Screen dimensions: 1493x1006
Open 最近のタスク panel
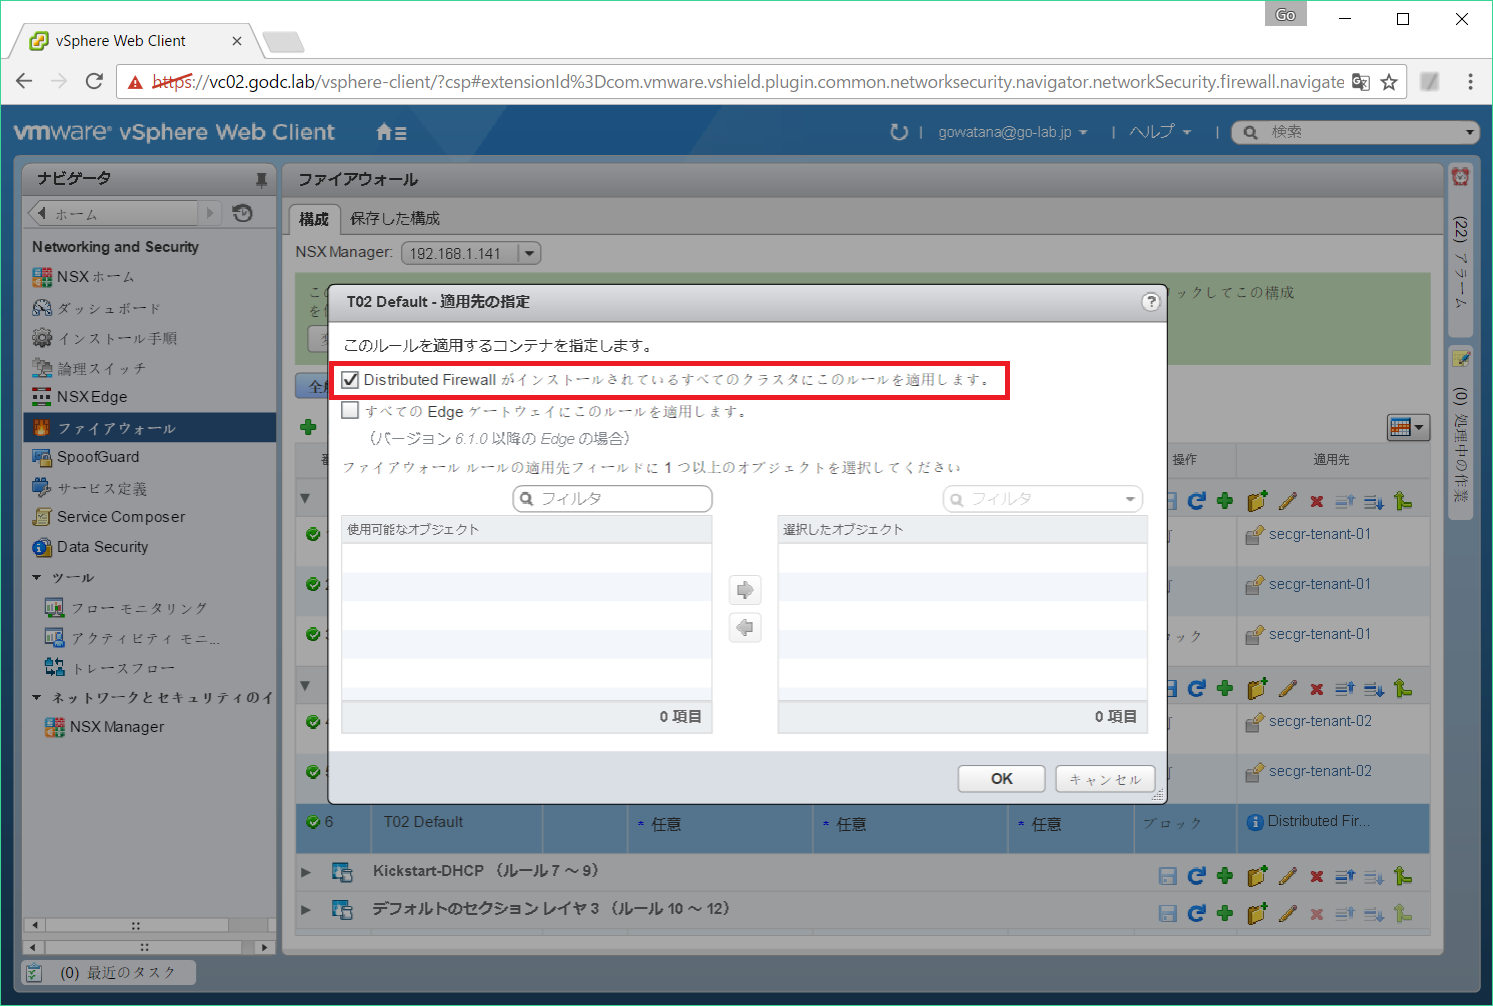pos(109,972)
